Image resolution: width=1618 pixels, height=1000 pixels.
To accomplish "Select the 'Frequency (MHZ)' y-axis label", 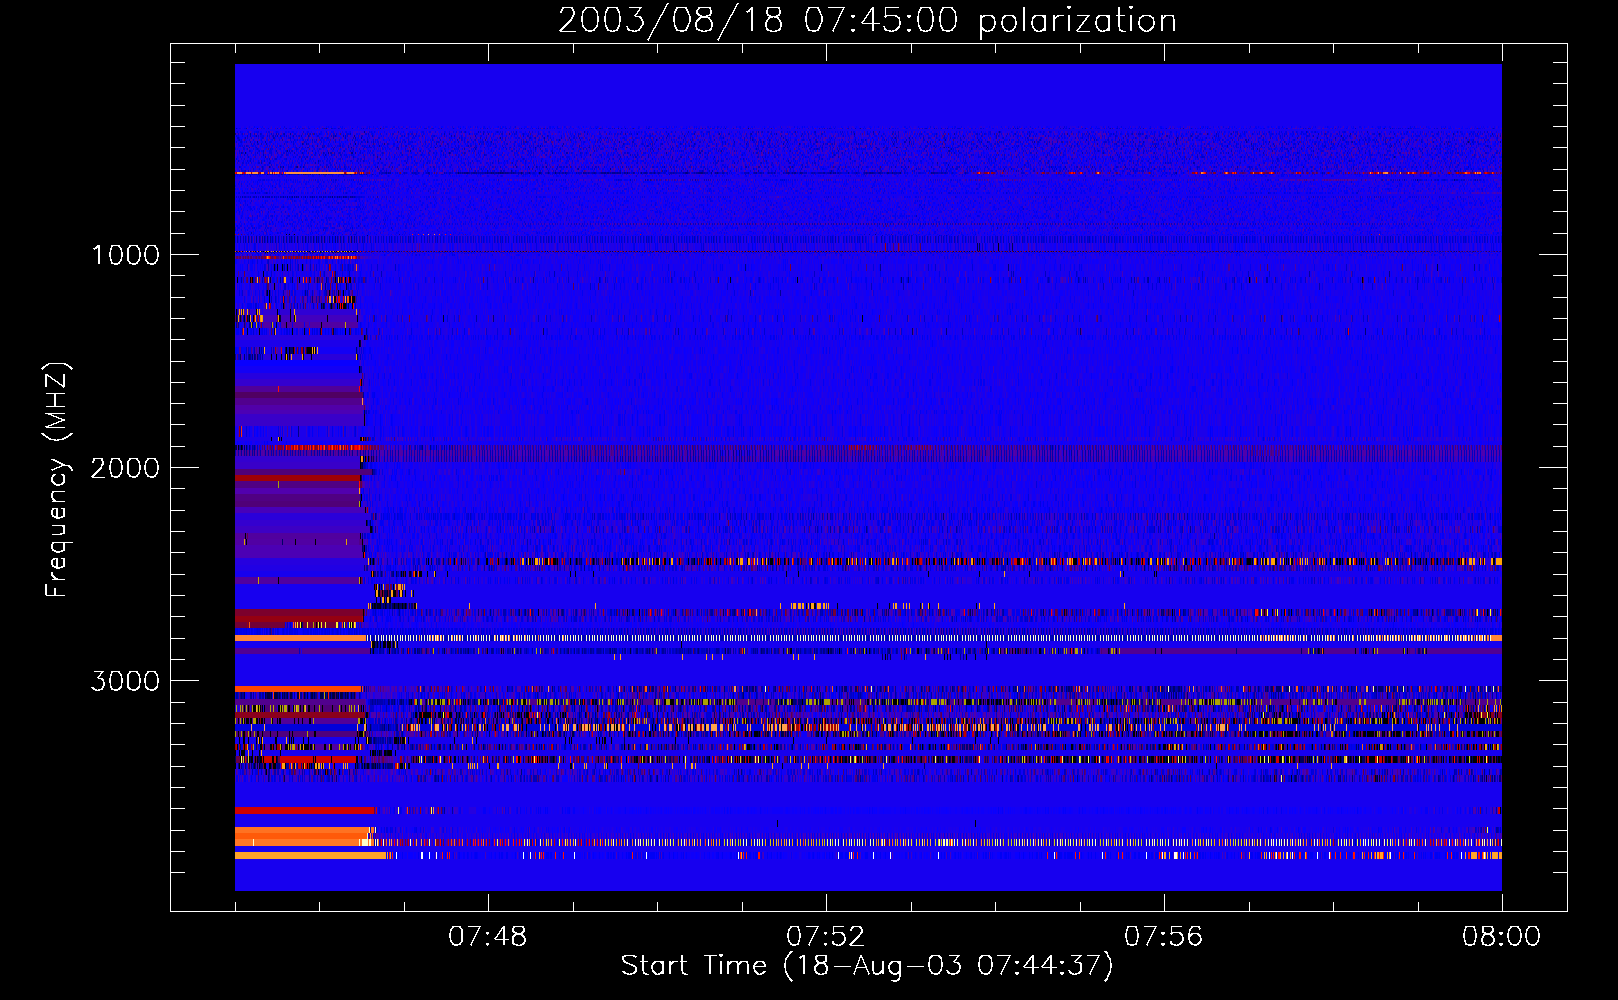I will tap(57, 481).
